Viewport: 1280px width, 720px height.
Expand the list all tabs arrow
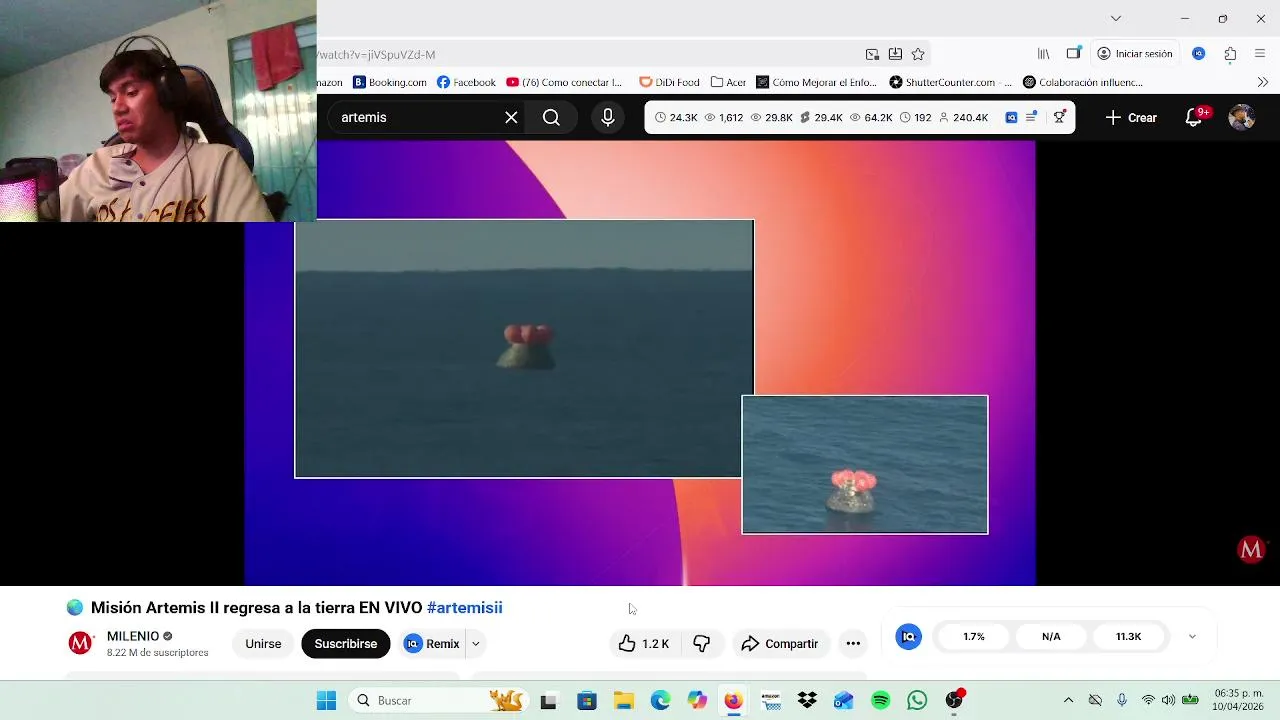(x=1116, y=18)
